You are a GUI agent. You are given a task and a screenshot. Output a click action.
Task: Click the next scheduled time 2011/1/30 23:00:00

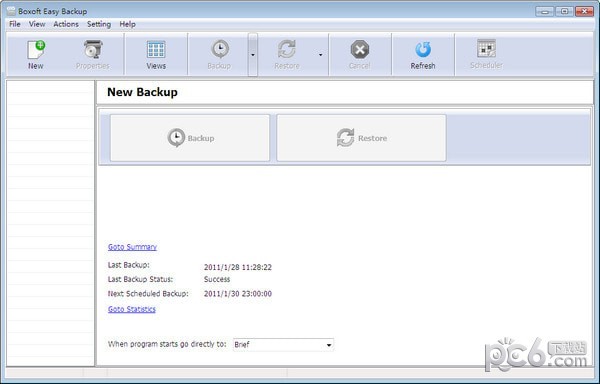(238, 294)
